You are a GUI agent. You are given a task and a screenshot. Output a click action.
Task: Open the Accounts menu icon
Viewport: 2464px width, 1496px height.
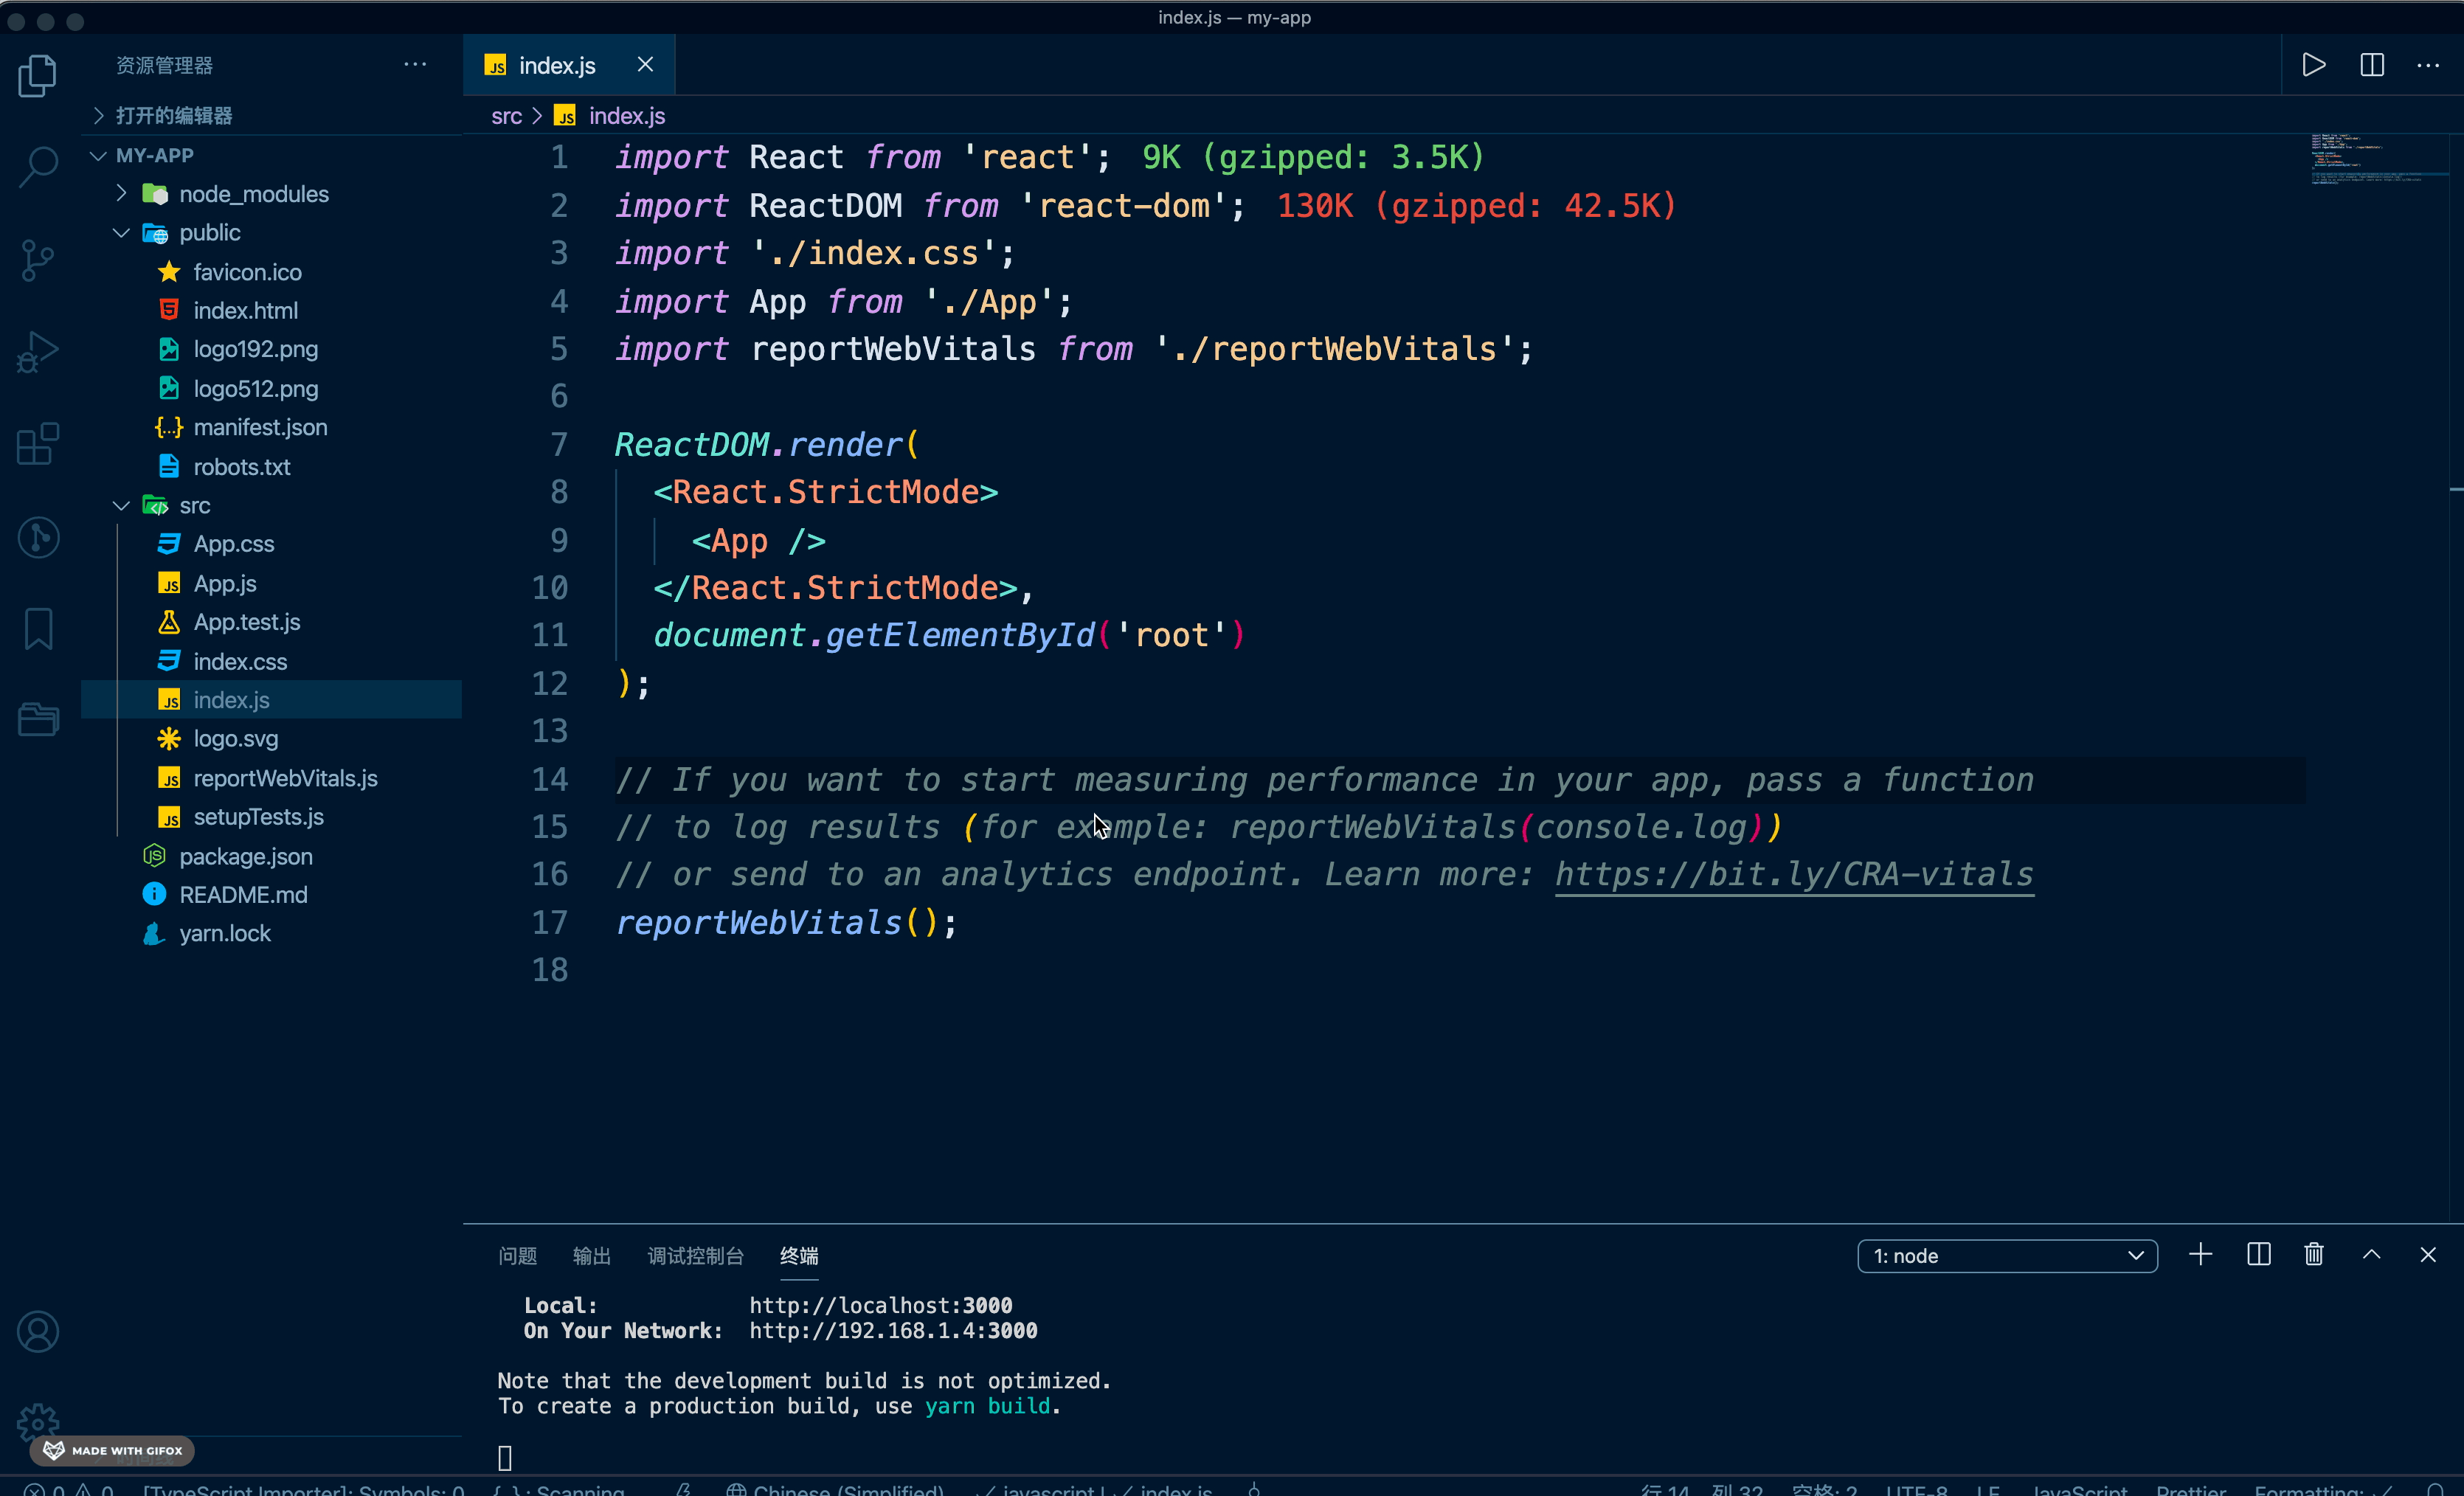point(38,1332)
